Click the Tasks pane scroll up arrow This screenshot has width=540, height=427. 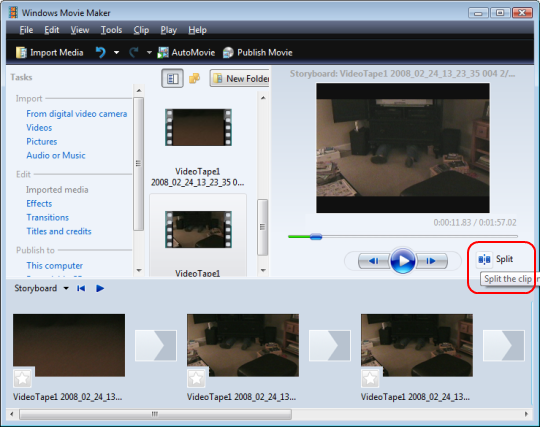coord(139,91)
